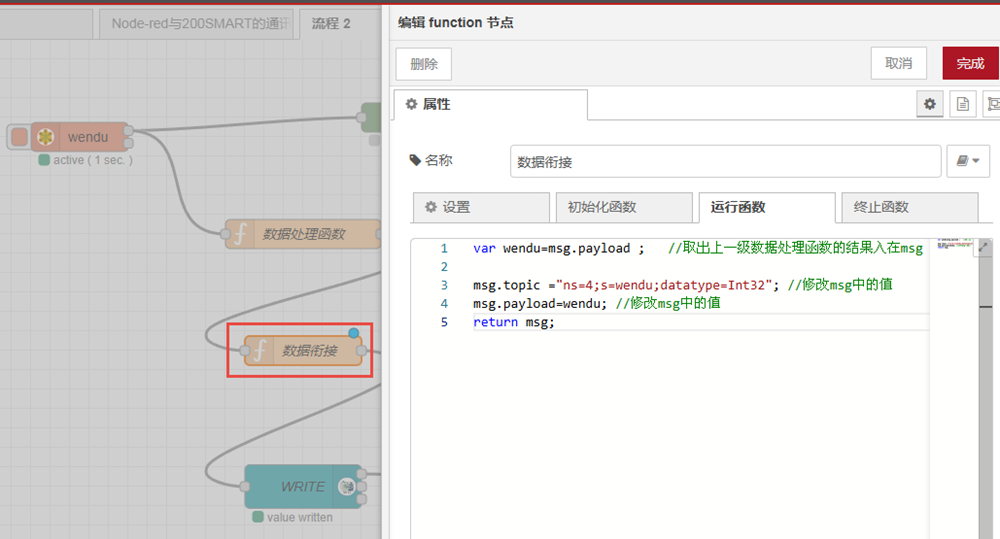Click the 编辑 function 节点 title

tap(455, 23)
